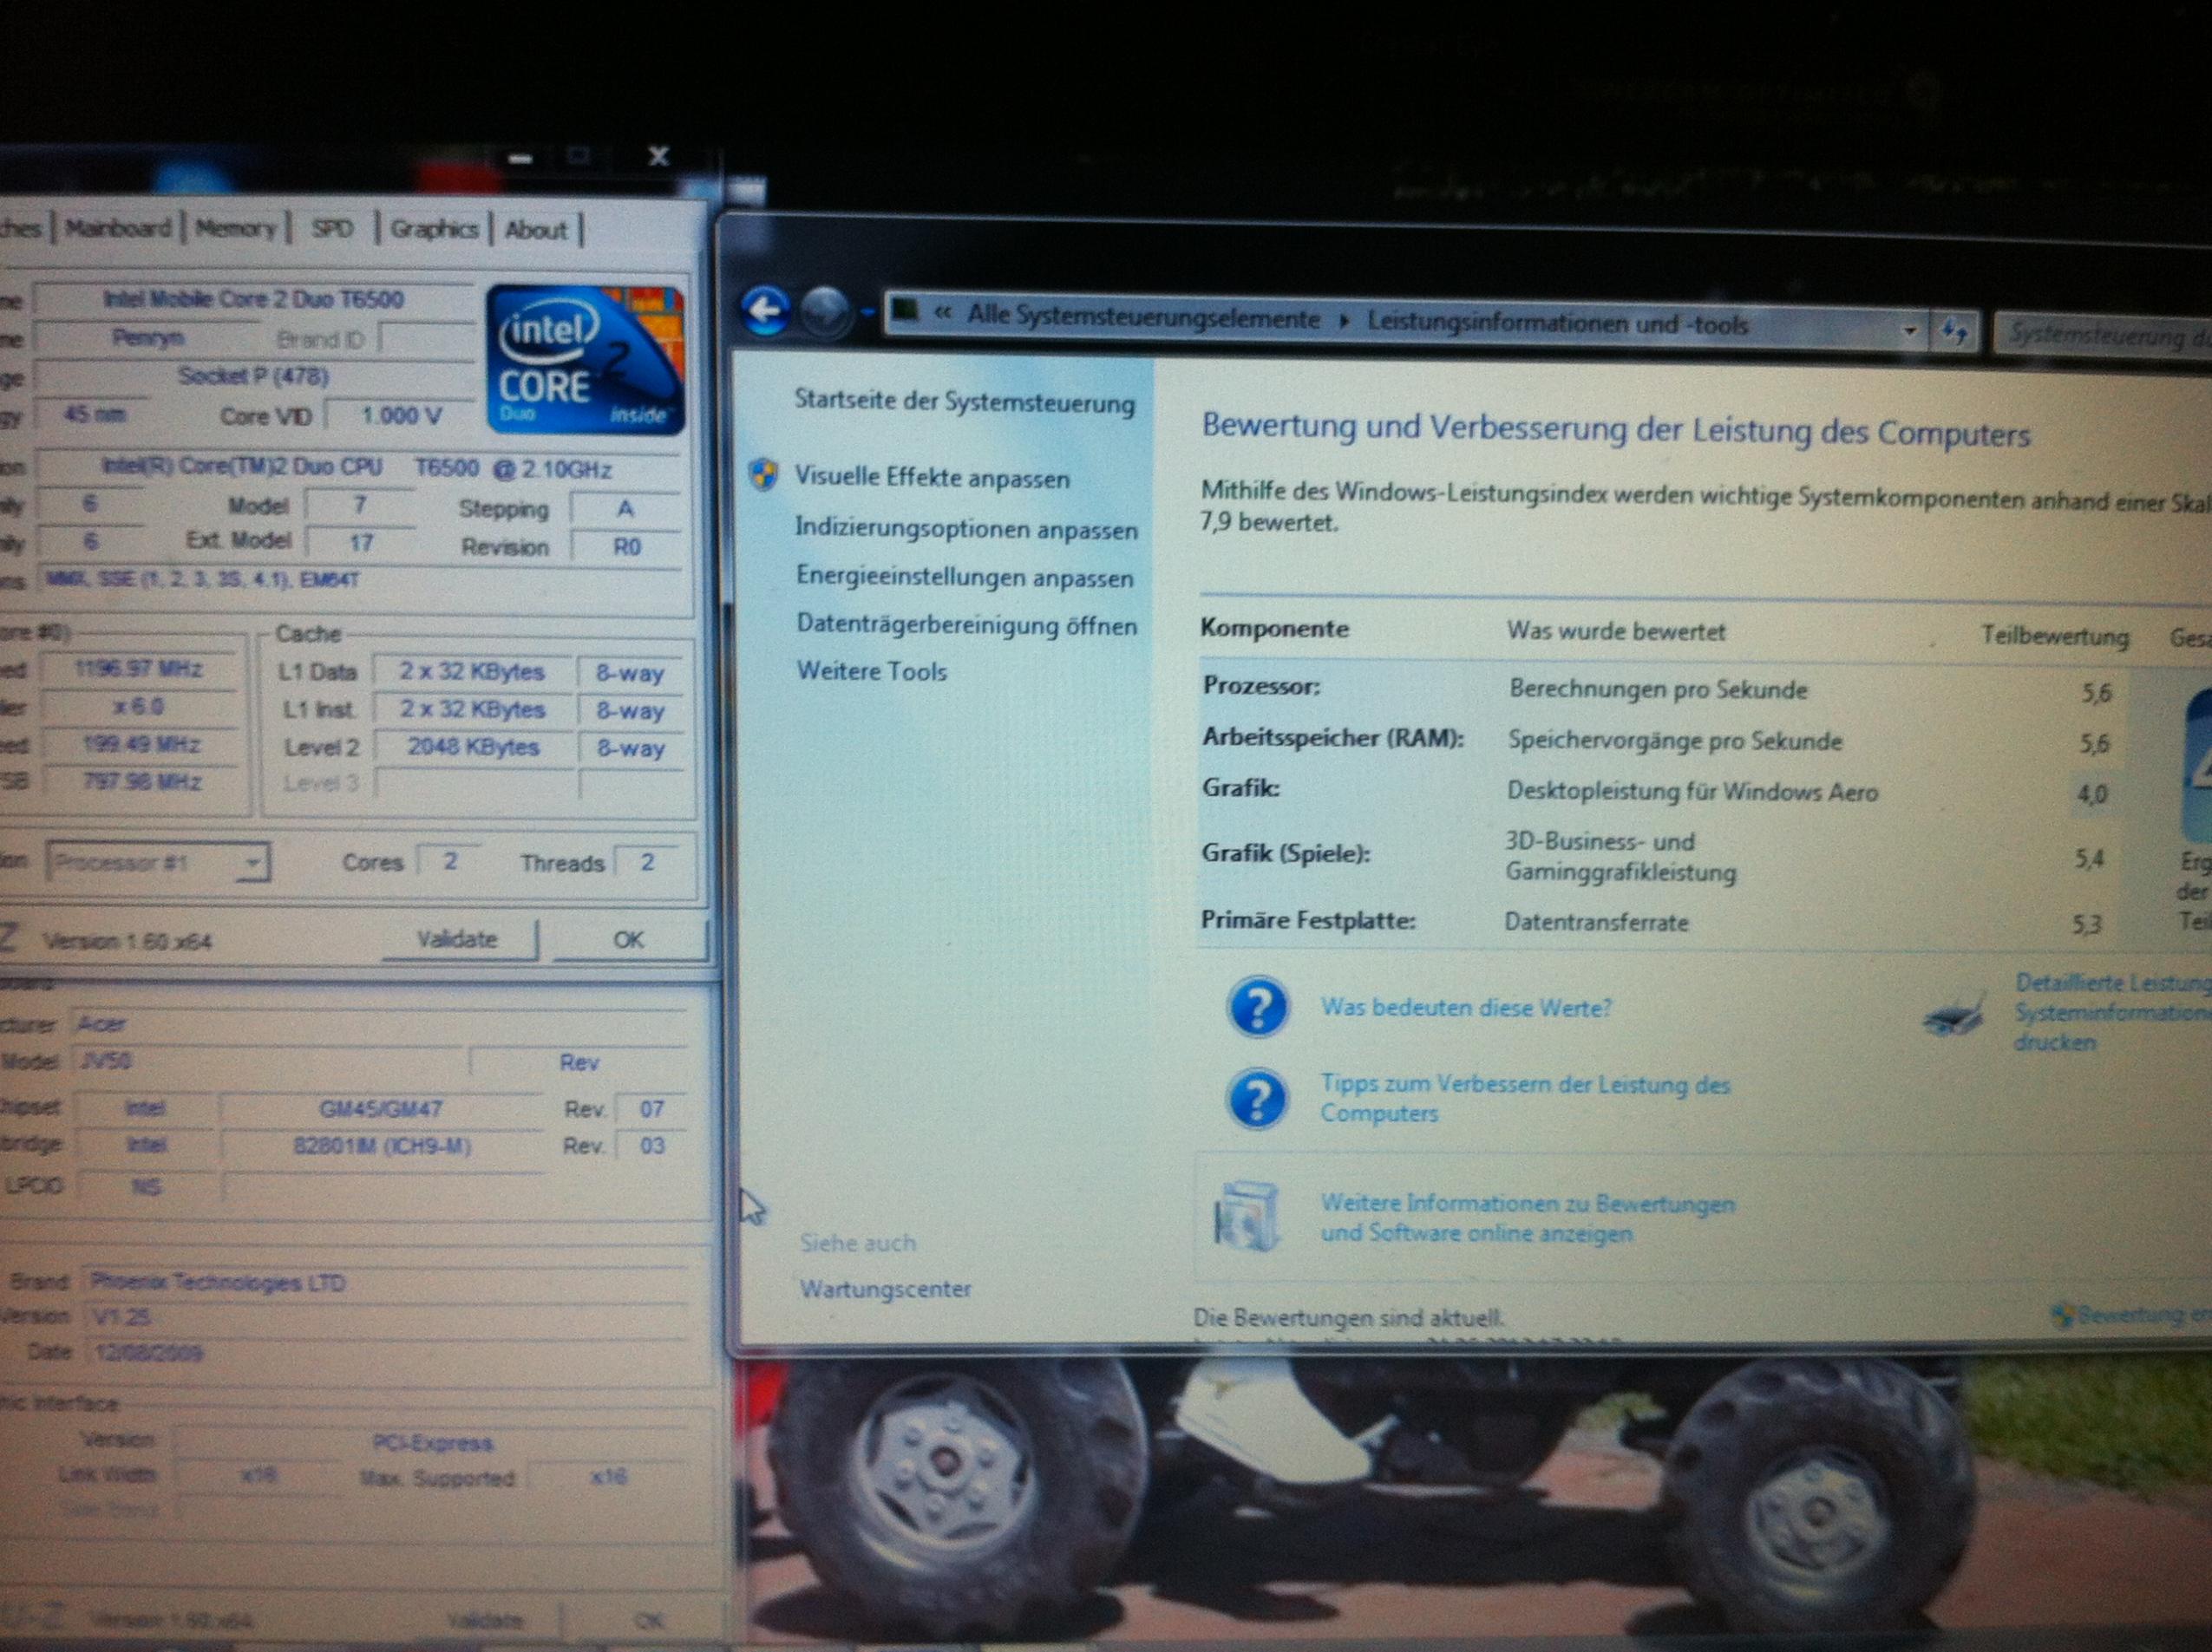Switch to the Mainboard tab
The width and height of the screenshot is (2212, 1652).
118,228
